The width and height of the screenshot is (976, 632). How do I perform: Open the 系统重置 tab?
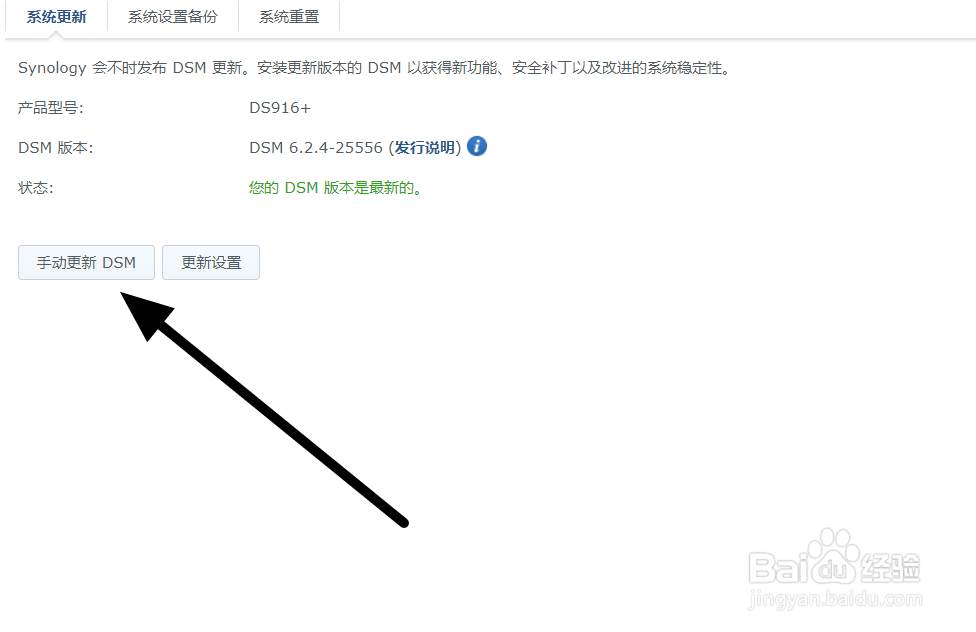(x=289, y=17)
